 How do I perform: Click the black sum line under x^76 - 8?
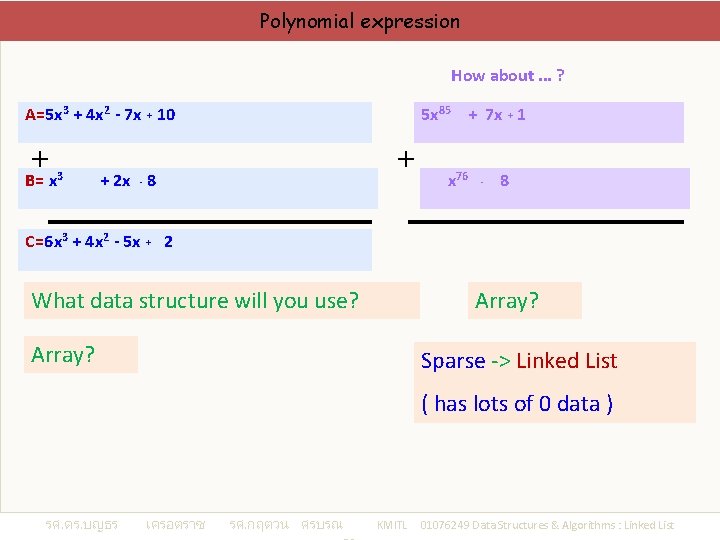coord(546,221)
